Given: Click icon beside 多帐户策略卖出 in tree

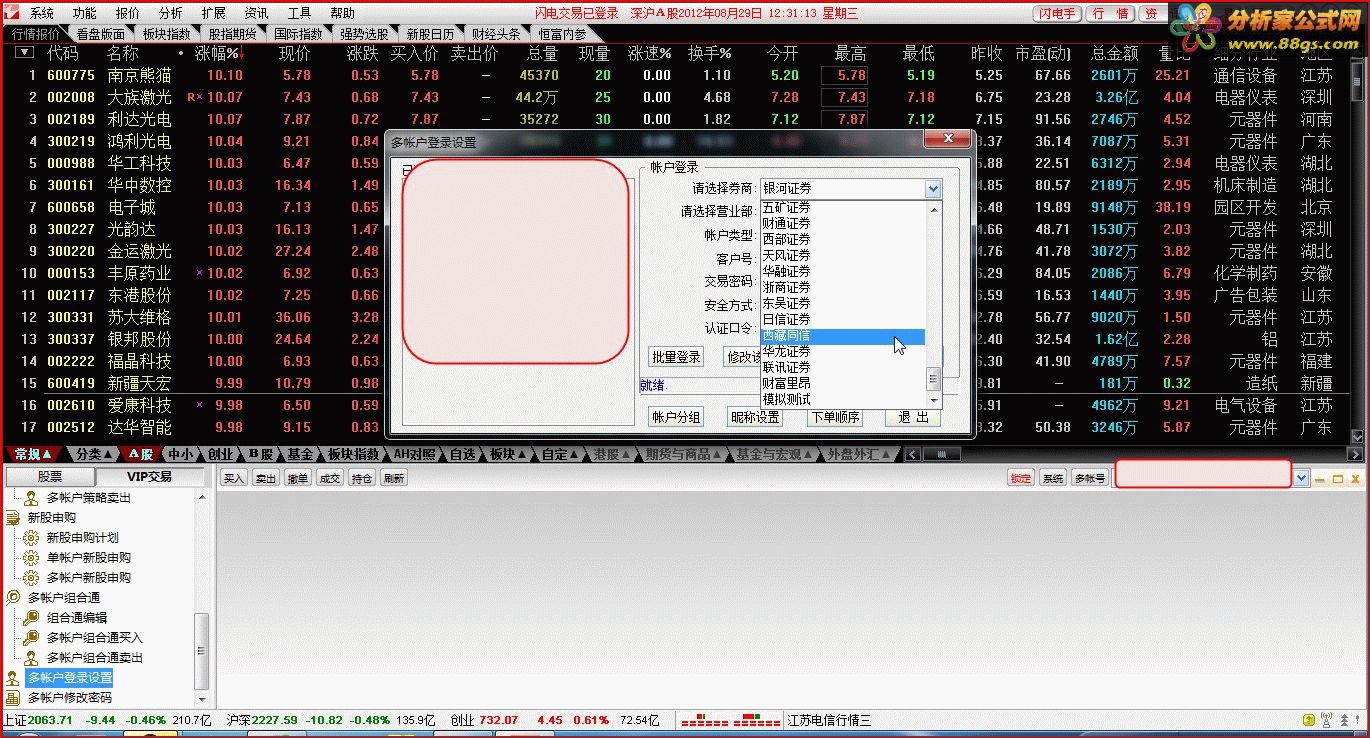Looking at the screenshot, I should click(x=32, y=497).
